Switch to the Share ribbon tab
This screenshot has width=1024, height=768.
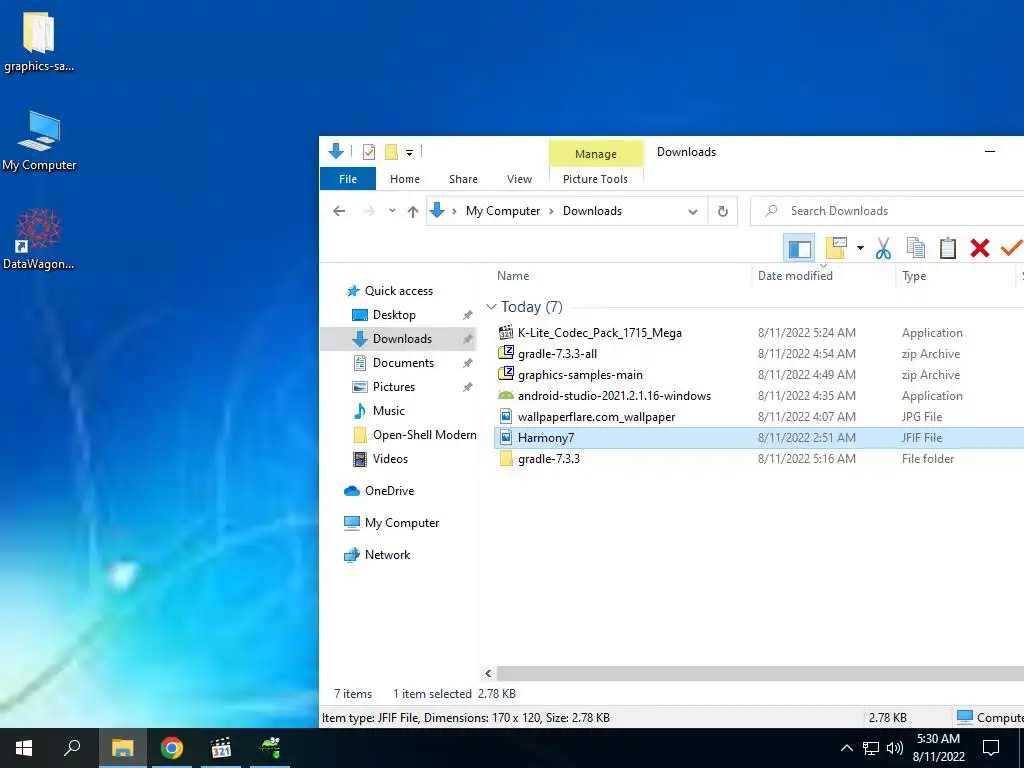(463, 179)
